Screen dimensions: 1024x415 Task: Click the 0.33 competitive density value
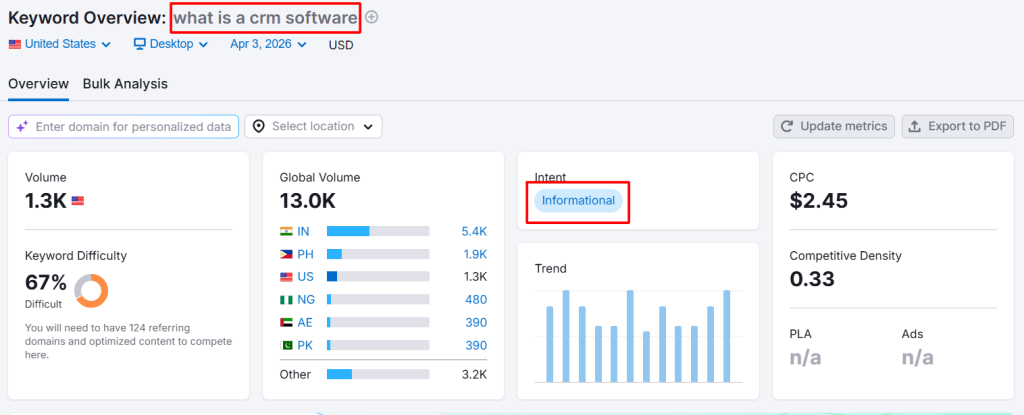(812, 279)
